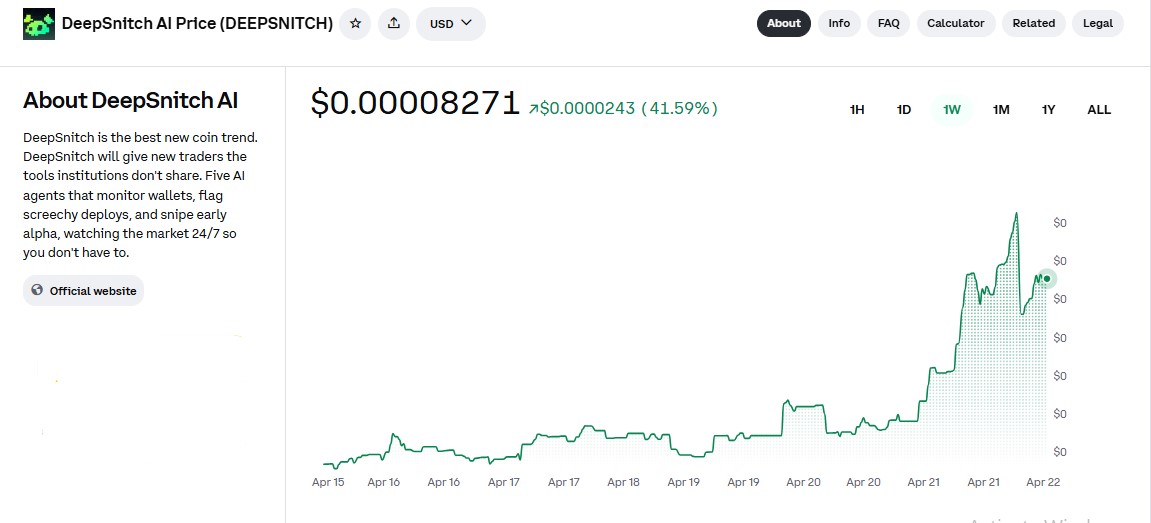Viewport: 1151px width, 523px height.
Task: Click the share upload icon button
Action: coord(393,24)
